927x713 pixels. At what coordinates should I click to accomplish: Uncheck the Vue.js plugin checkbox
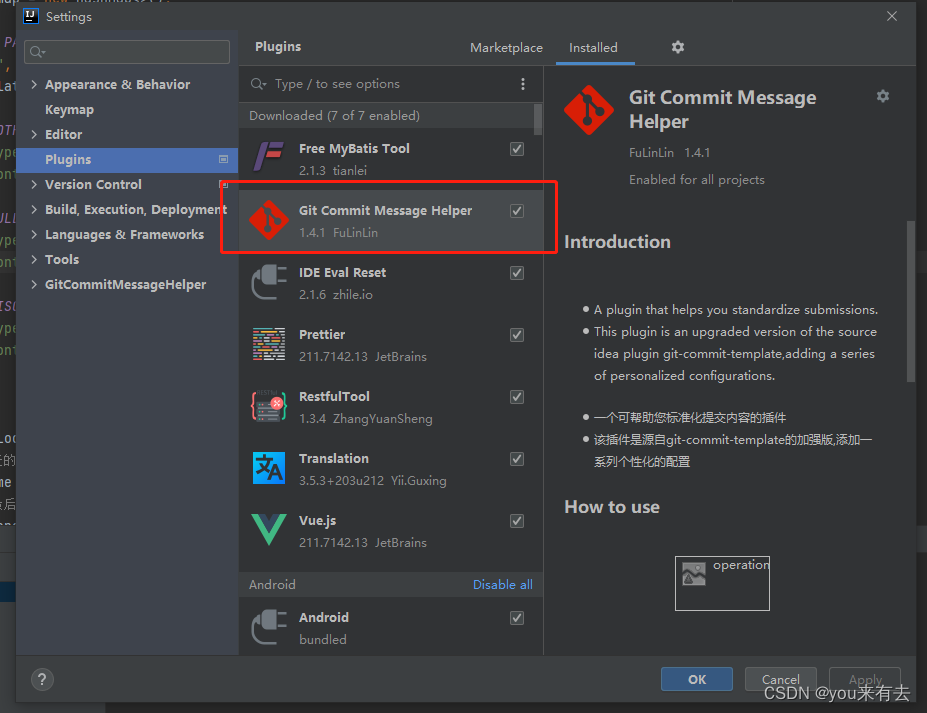pos(517,521)
